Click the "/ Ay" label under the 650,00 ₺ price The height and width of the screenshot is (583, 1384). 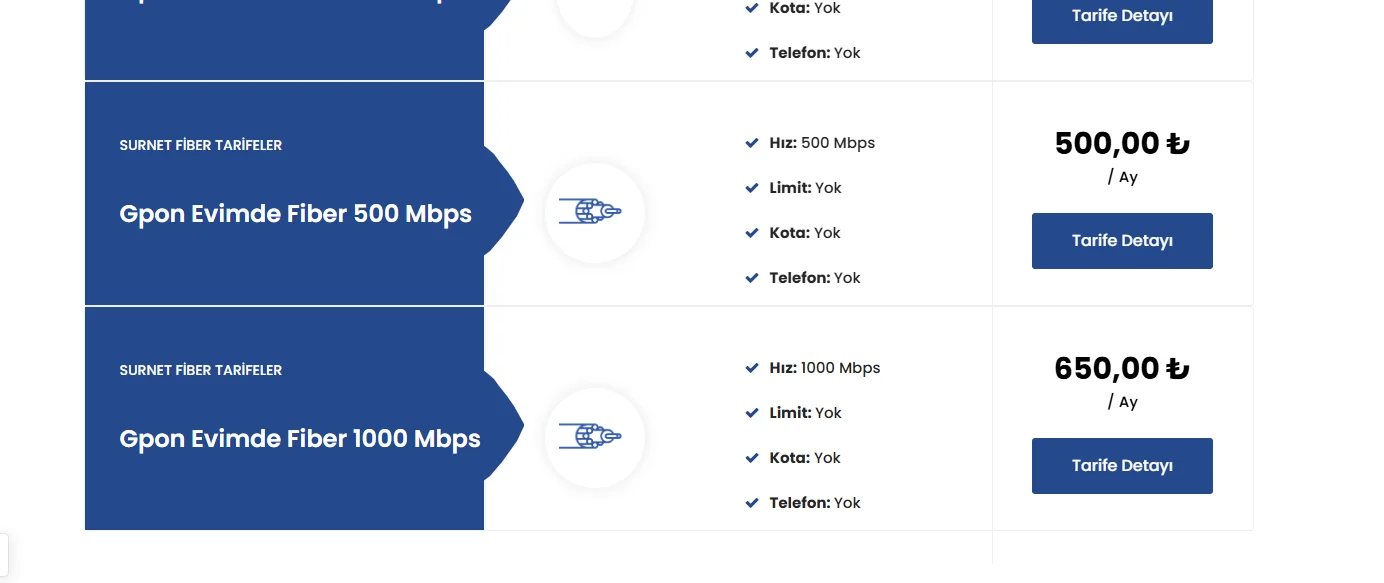(x=1123, y=402)
